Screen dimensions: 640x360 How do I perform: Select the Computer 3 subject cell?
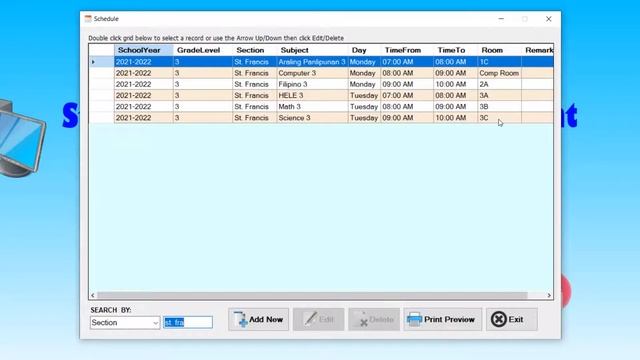click(x=312, y=73)
